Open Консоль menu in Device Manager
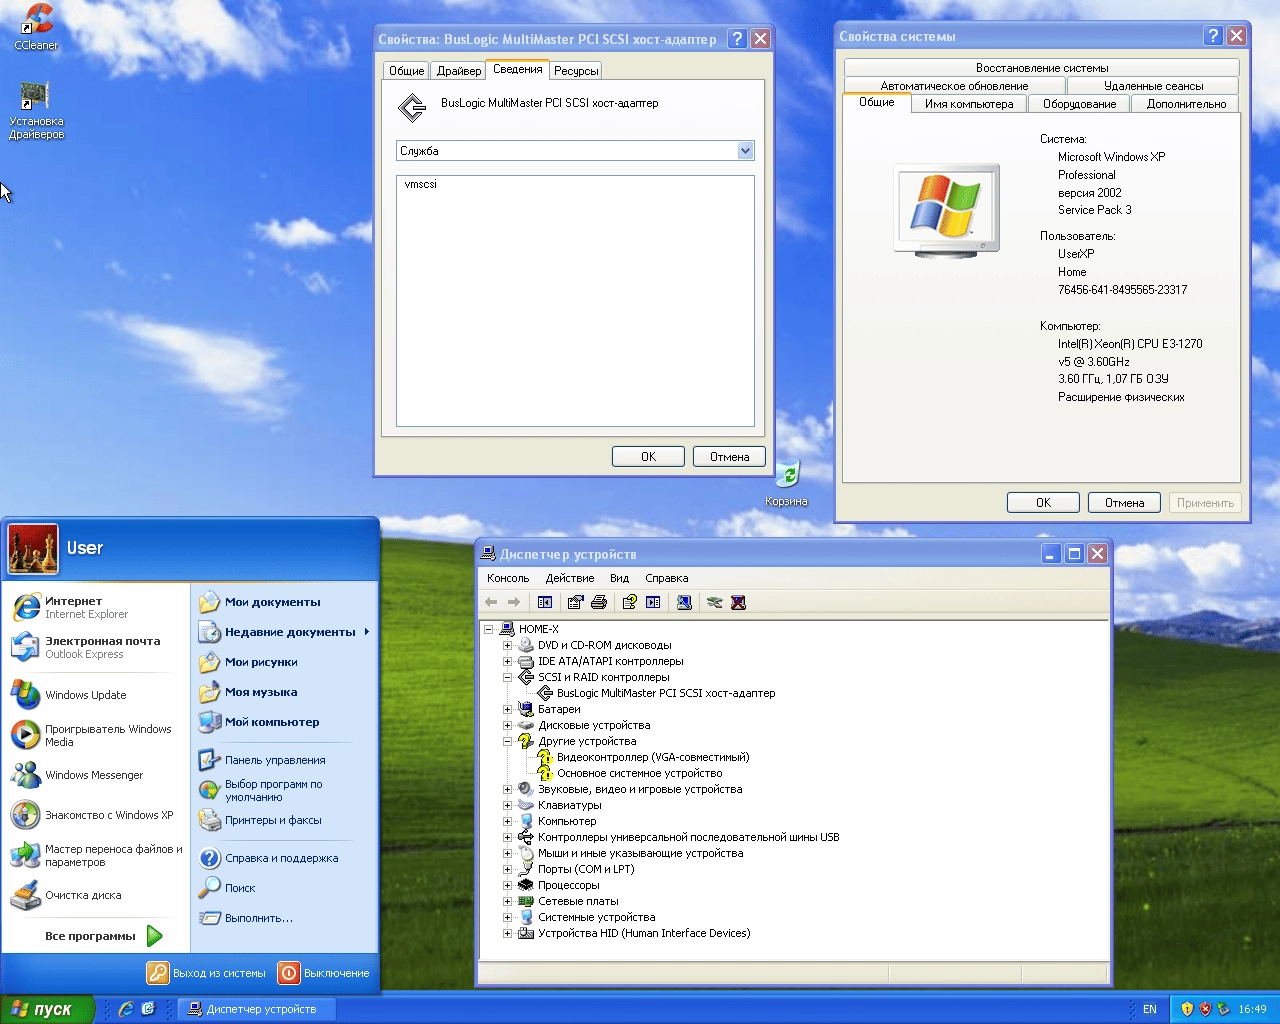1280x1024 pixels. point(508,578)
